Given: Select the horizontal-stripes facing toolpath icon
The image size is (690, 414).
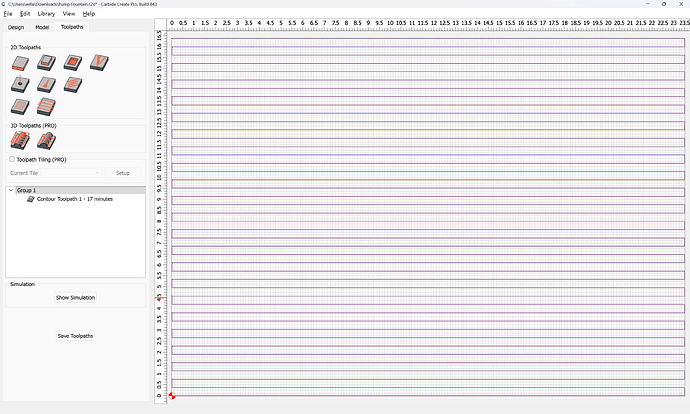Looking at the screenshot, I should 46,106.
